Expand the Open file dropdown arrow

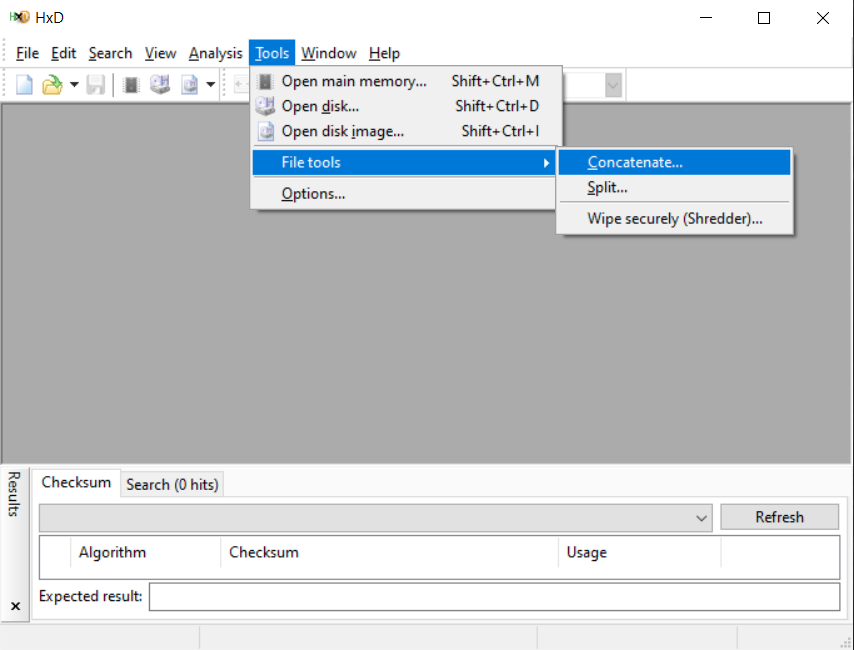pyautogui.click(x=74, y=85)
